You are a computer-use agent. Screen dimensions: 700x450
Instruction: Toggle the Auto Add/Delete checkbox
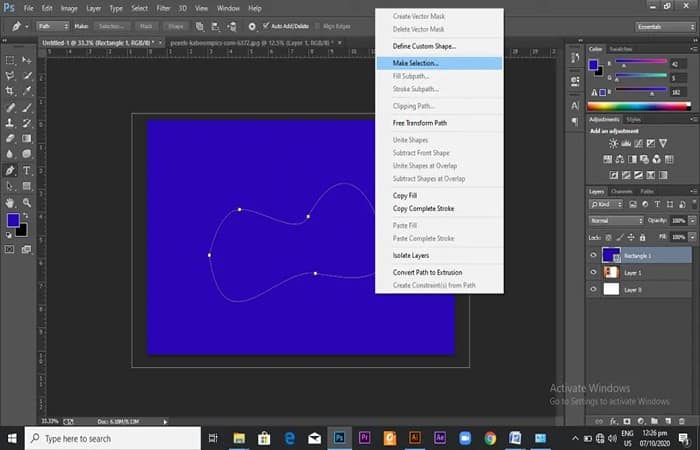click(266, 26)
